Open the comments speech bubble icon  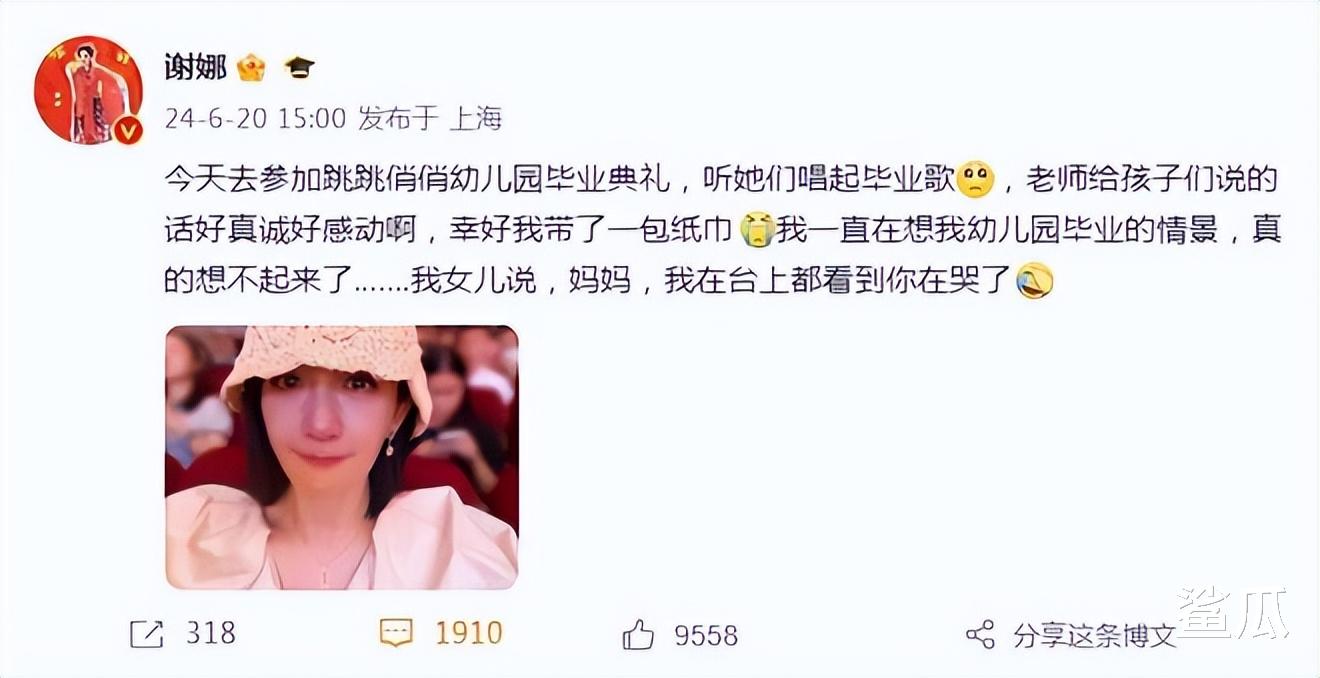396,633
